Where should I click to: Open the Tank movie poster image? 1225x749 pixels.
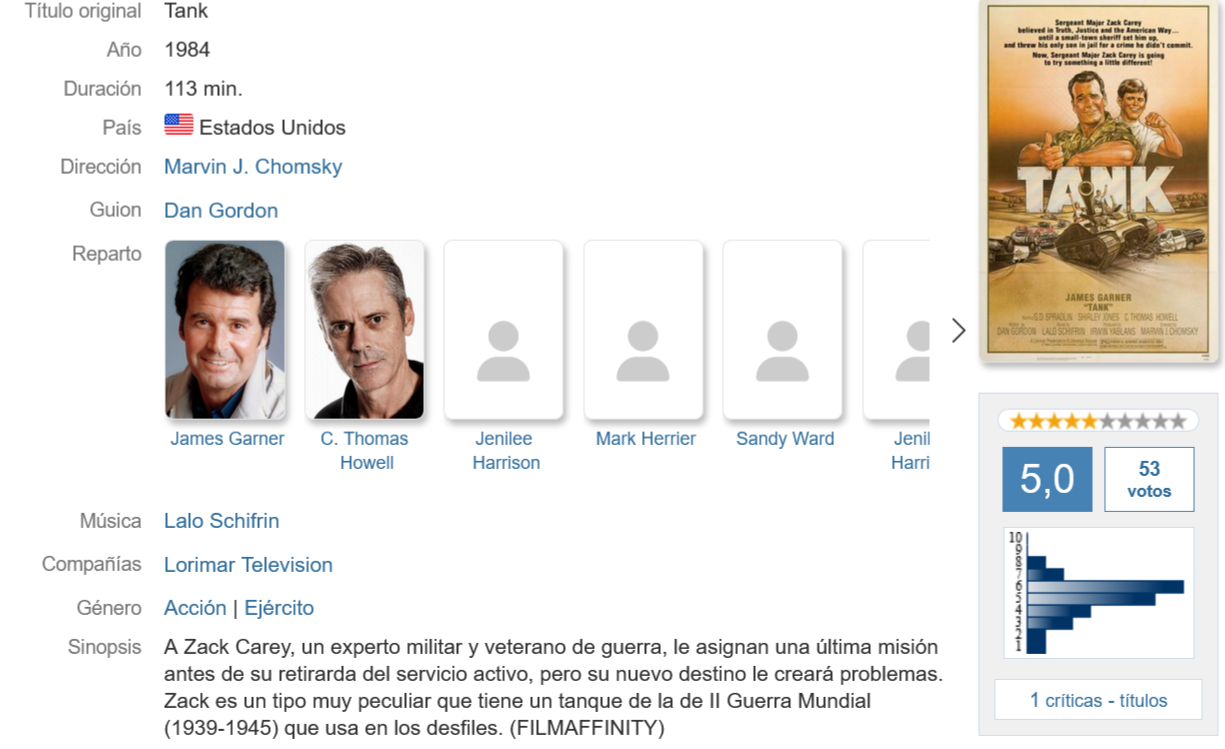[x=1099, y=181]
